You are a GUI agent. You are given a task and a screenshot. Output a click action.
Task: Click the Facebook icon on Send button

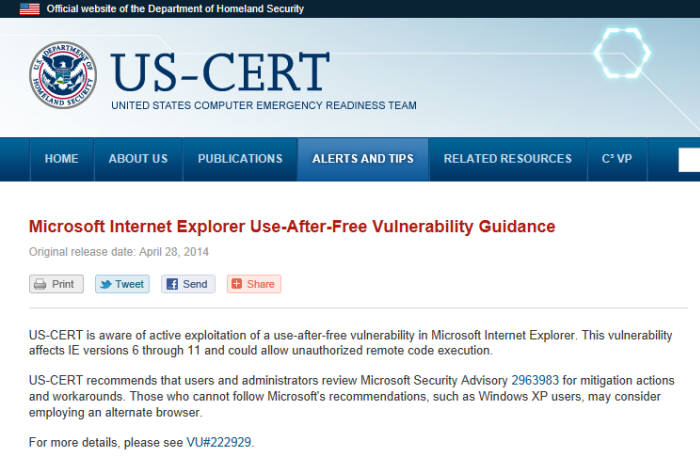click(172, 284)
